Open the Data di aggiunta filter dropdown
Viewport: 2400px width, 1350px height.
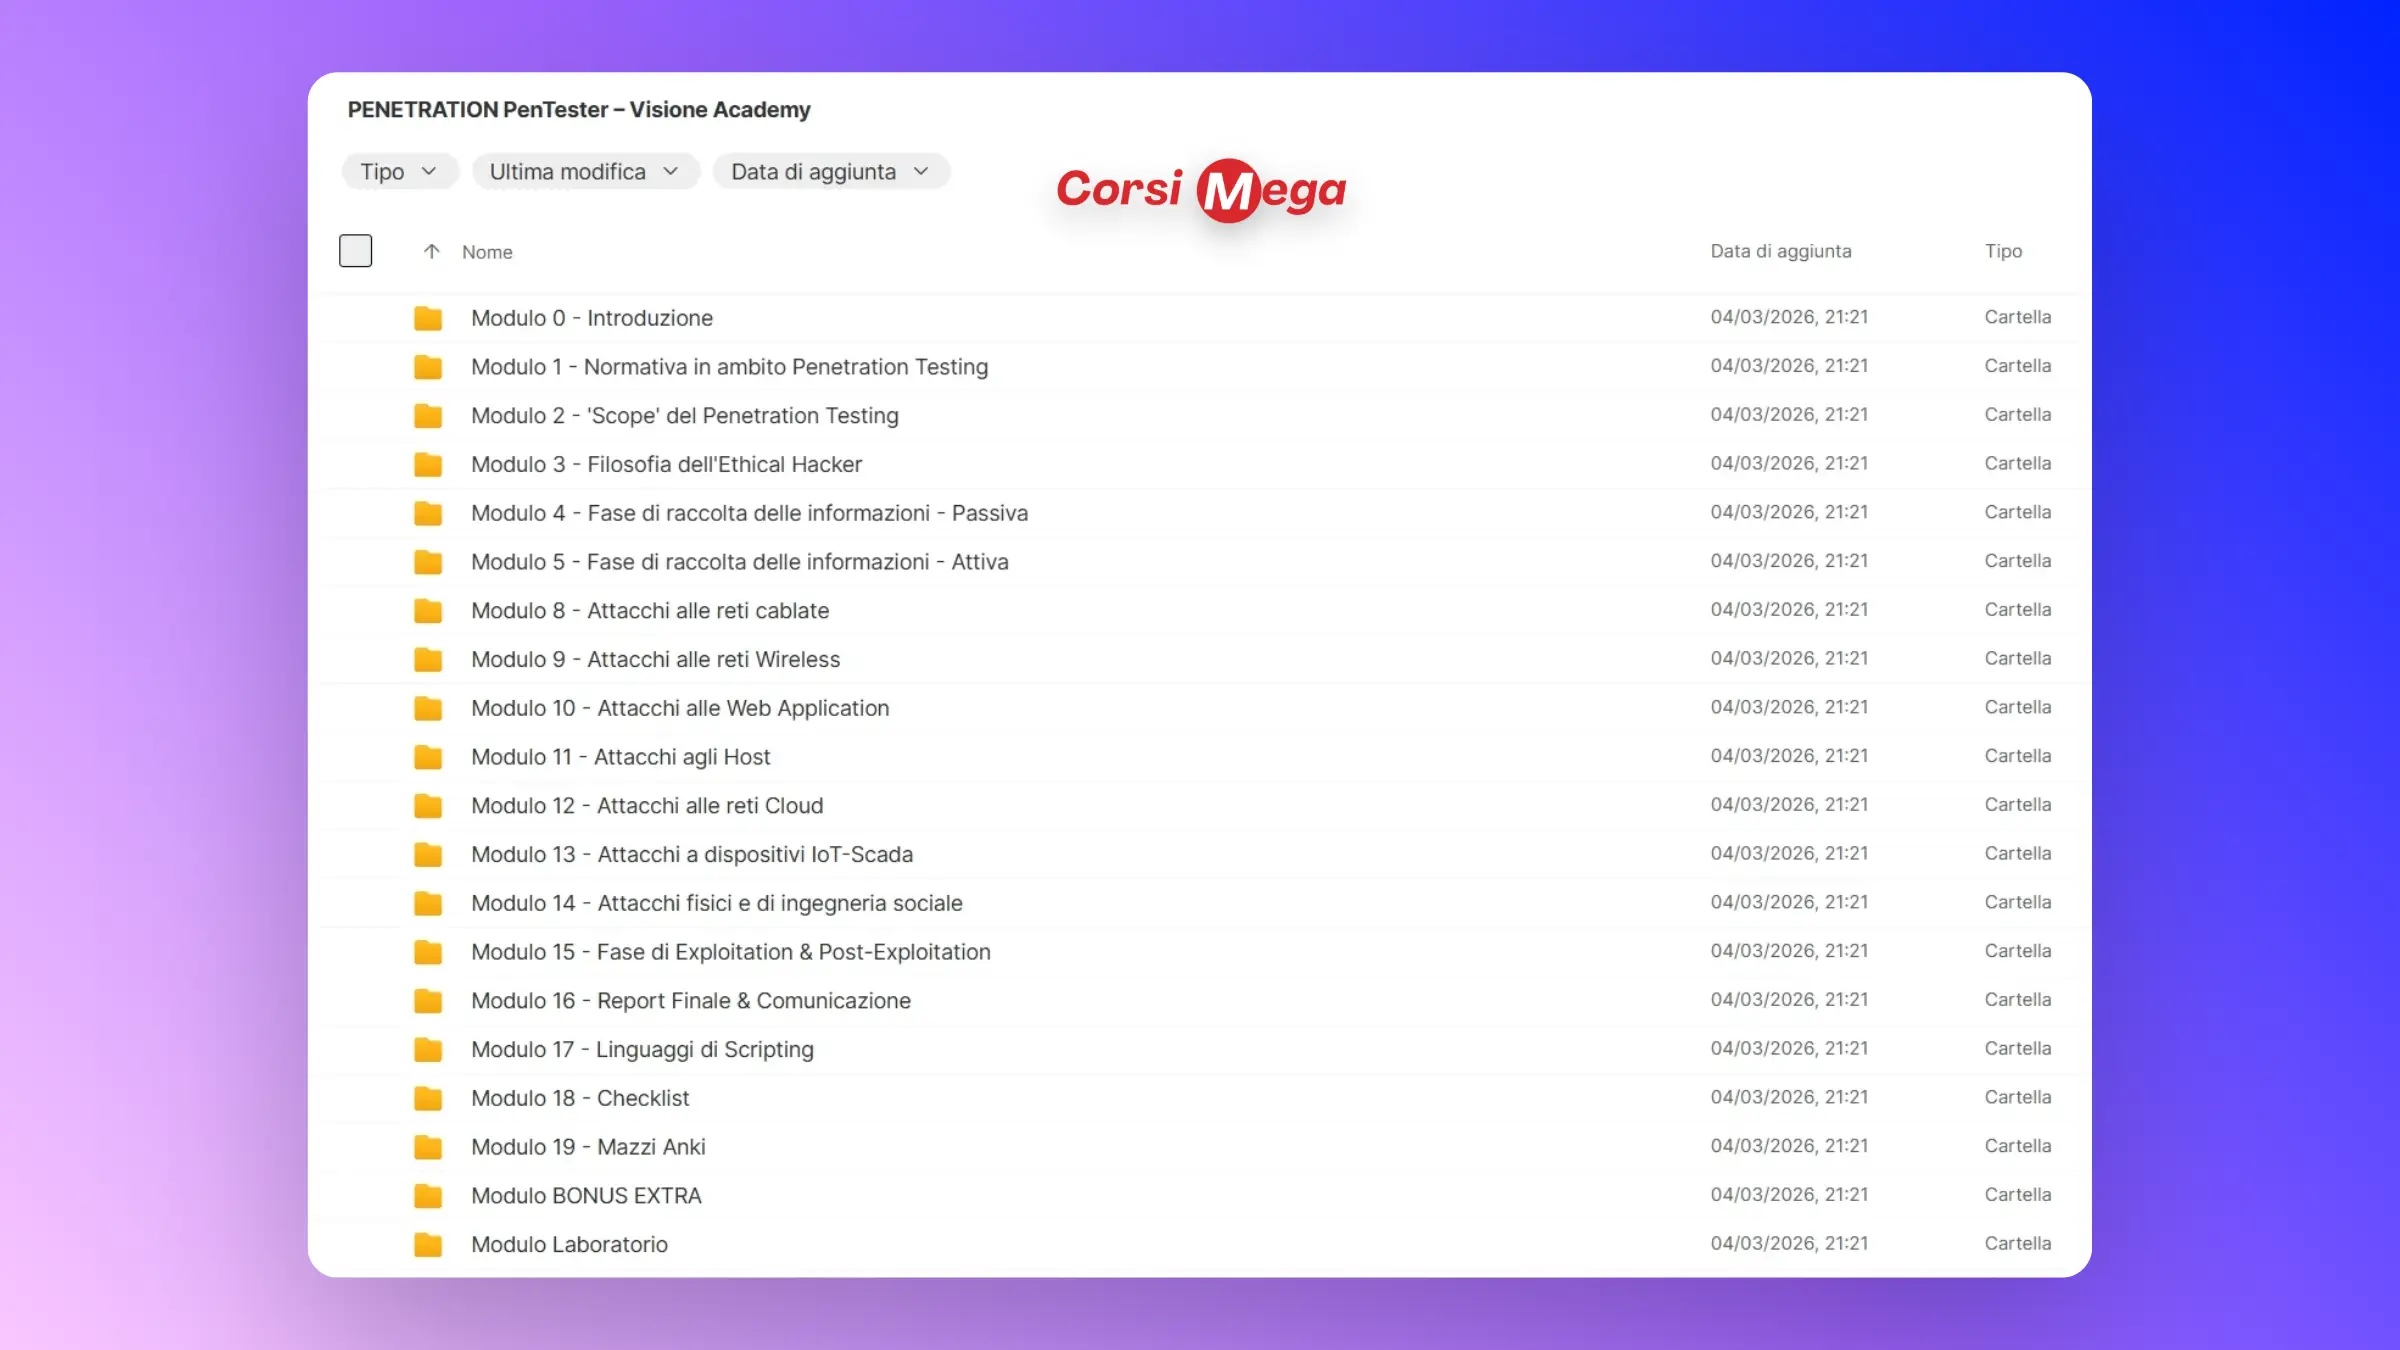click(x=830, y=172)
